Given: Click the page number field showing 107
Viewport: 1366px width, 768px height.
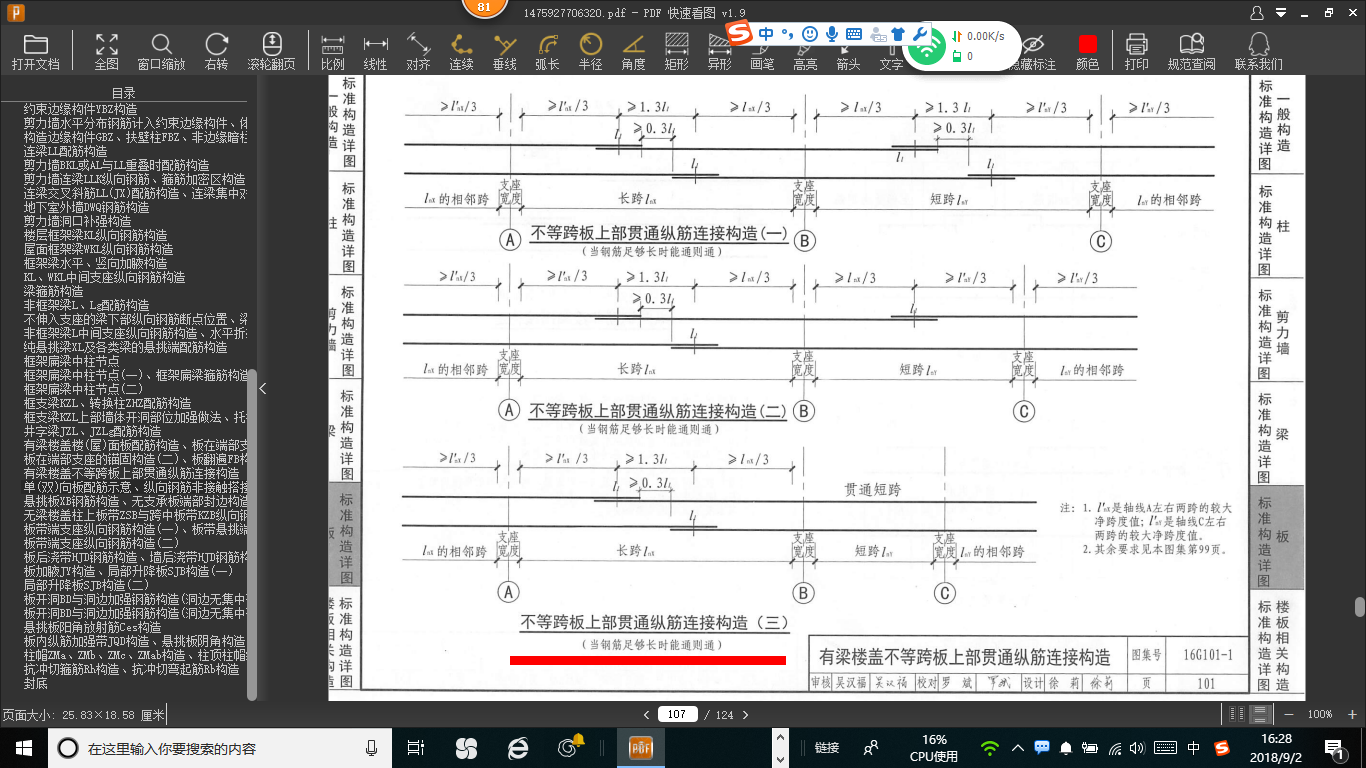Looking at the screenshot, I should coord(677,714).
